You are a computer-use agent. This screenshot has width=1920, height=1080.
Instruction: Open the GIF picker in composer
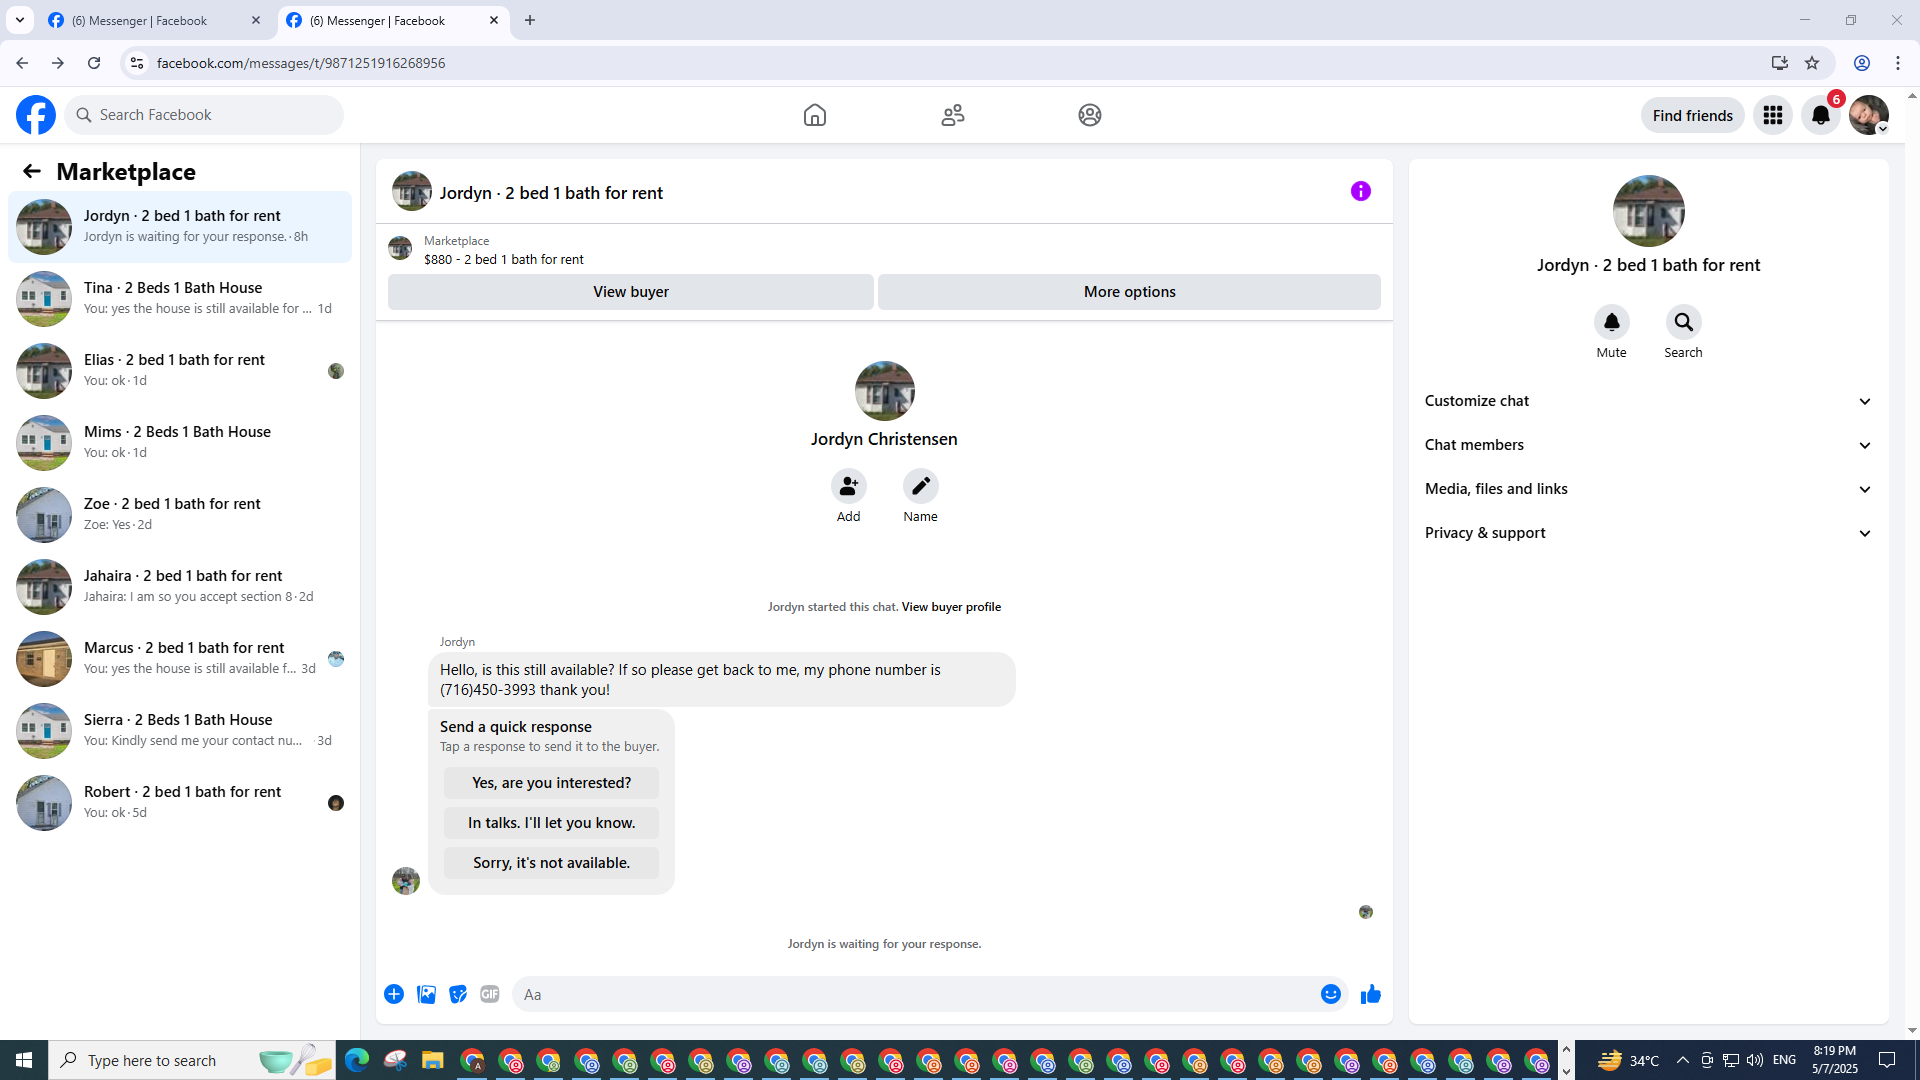pos(489,994)
